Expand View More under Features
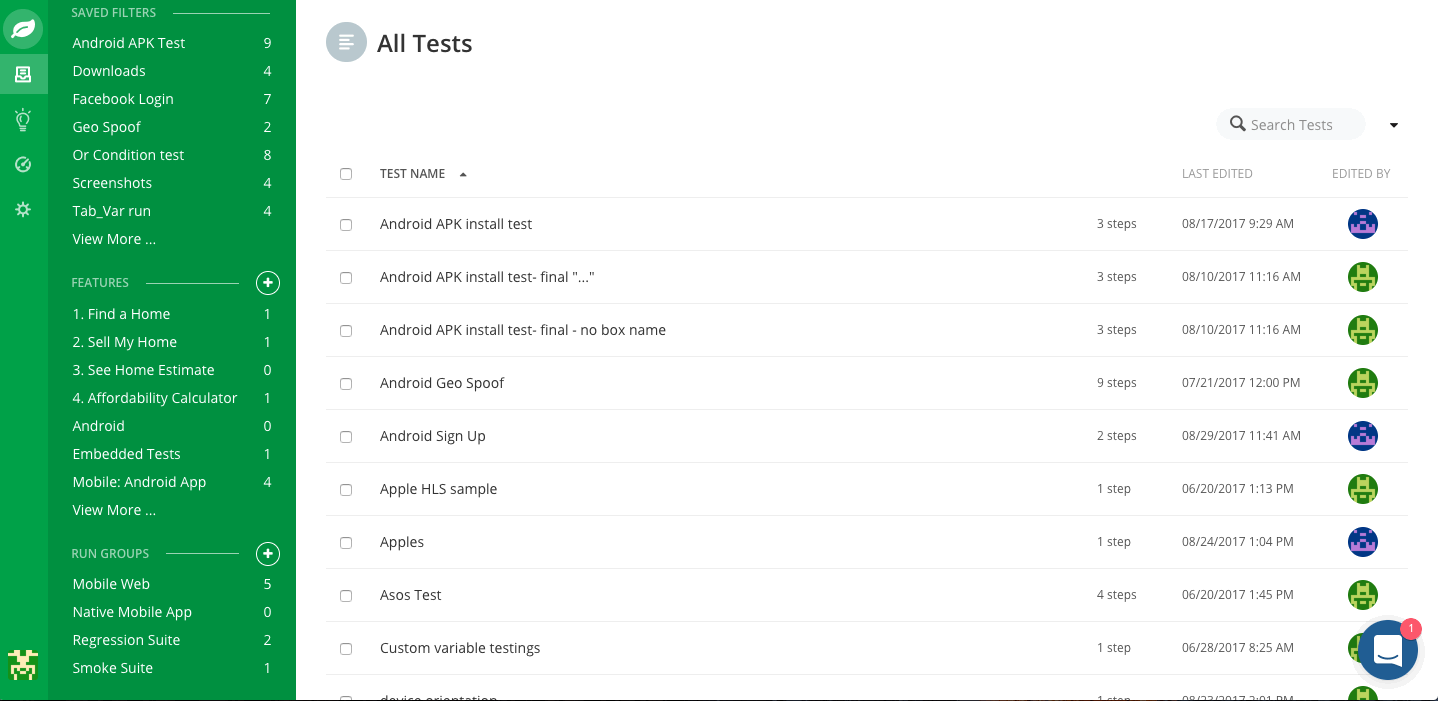1438x701 pixels. pyautogui.click(x=114, y=510)
